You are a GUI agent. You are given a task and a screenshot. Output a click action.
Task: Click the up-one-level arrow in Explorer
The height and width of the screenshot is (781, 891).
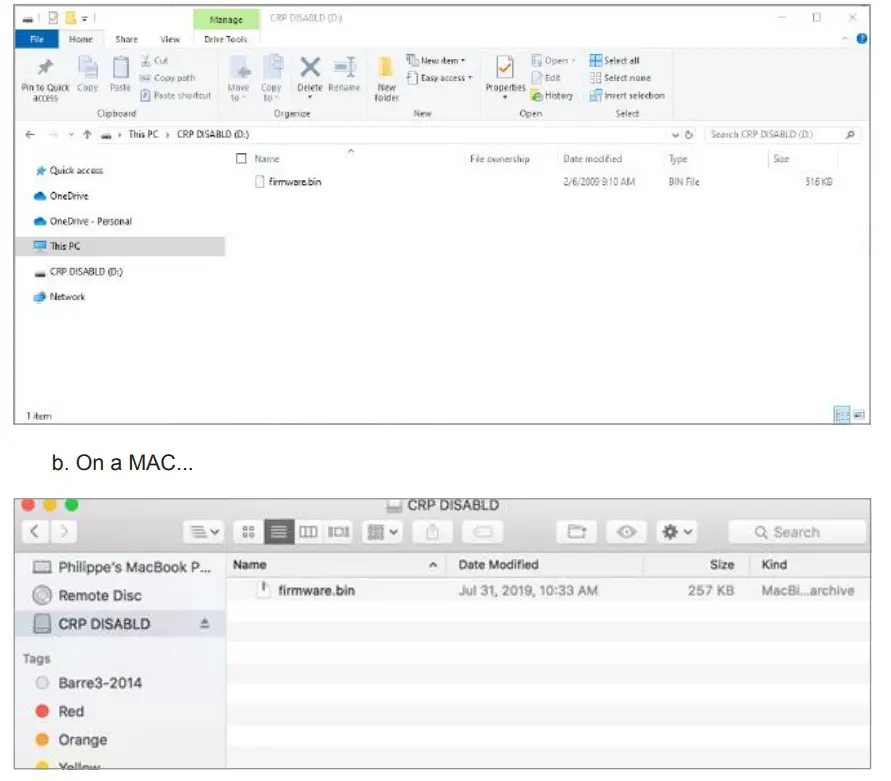pyautogui.click(x=87, y=135)
